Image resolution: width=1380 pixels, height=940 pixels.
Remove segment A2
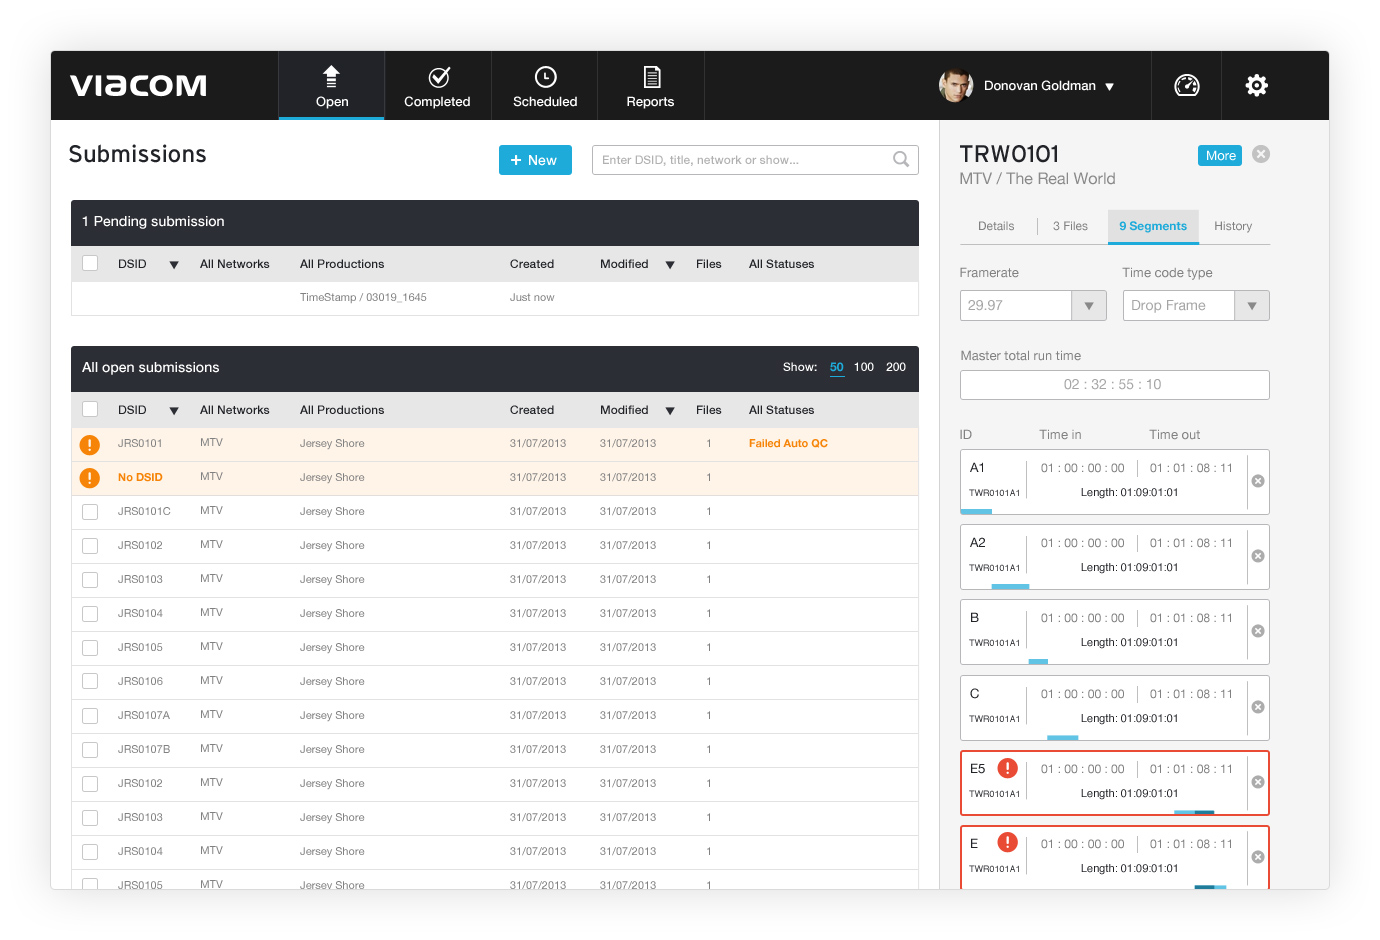click(1258, 556)
